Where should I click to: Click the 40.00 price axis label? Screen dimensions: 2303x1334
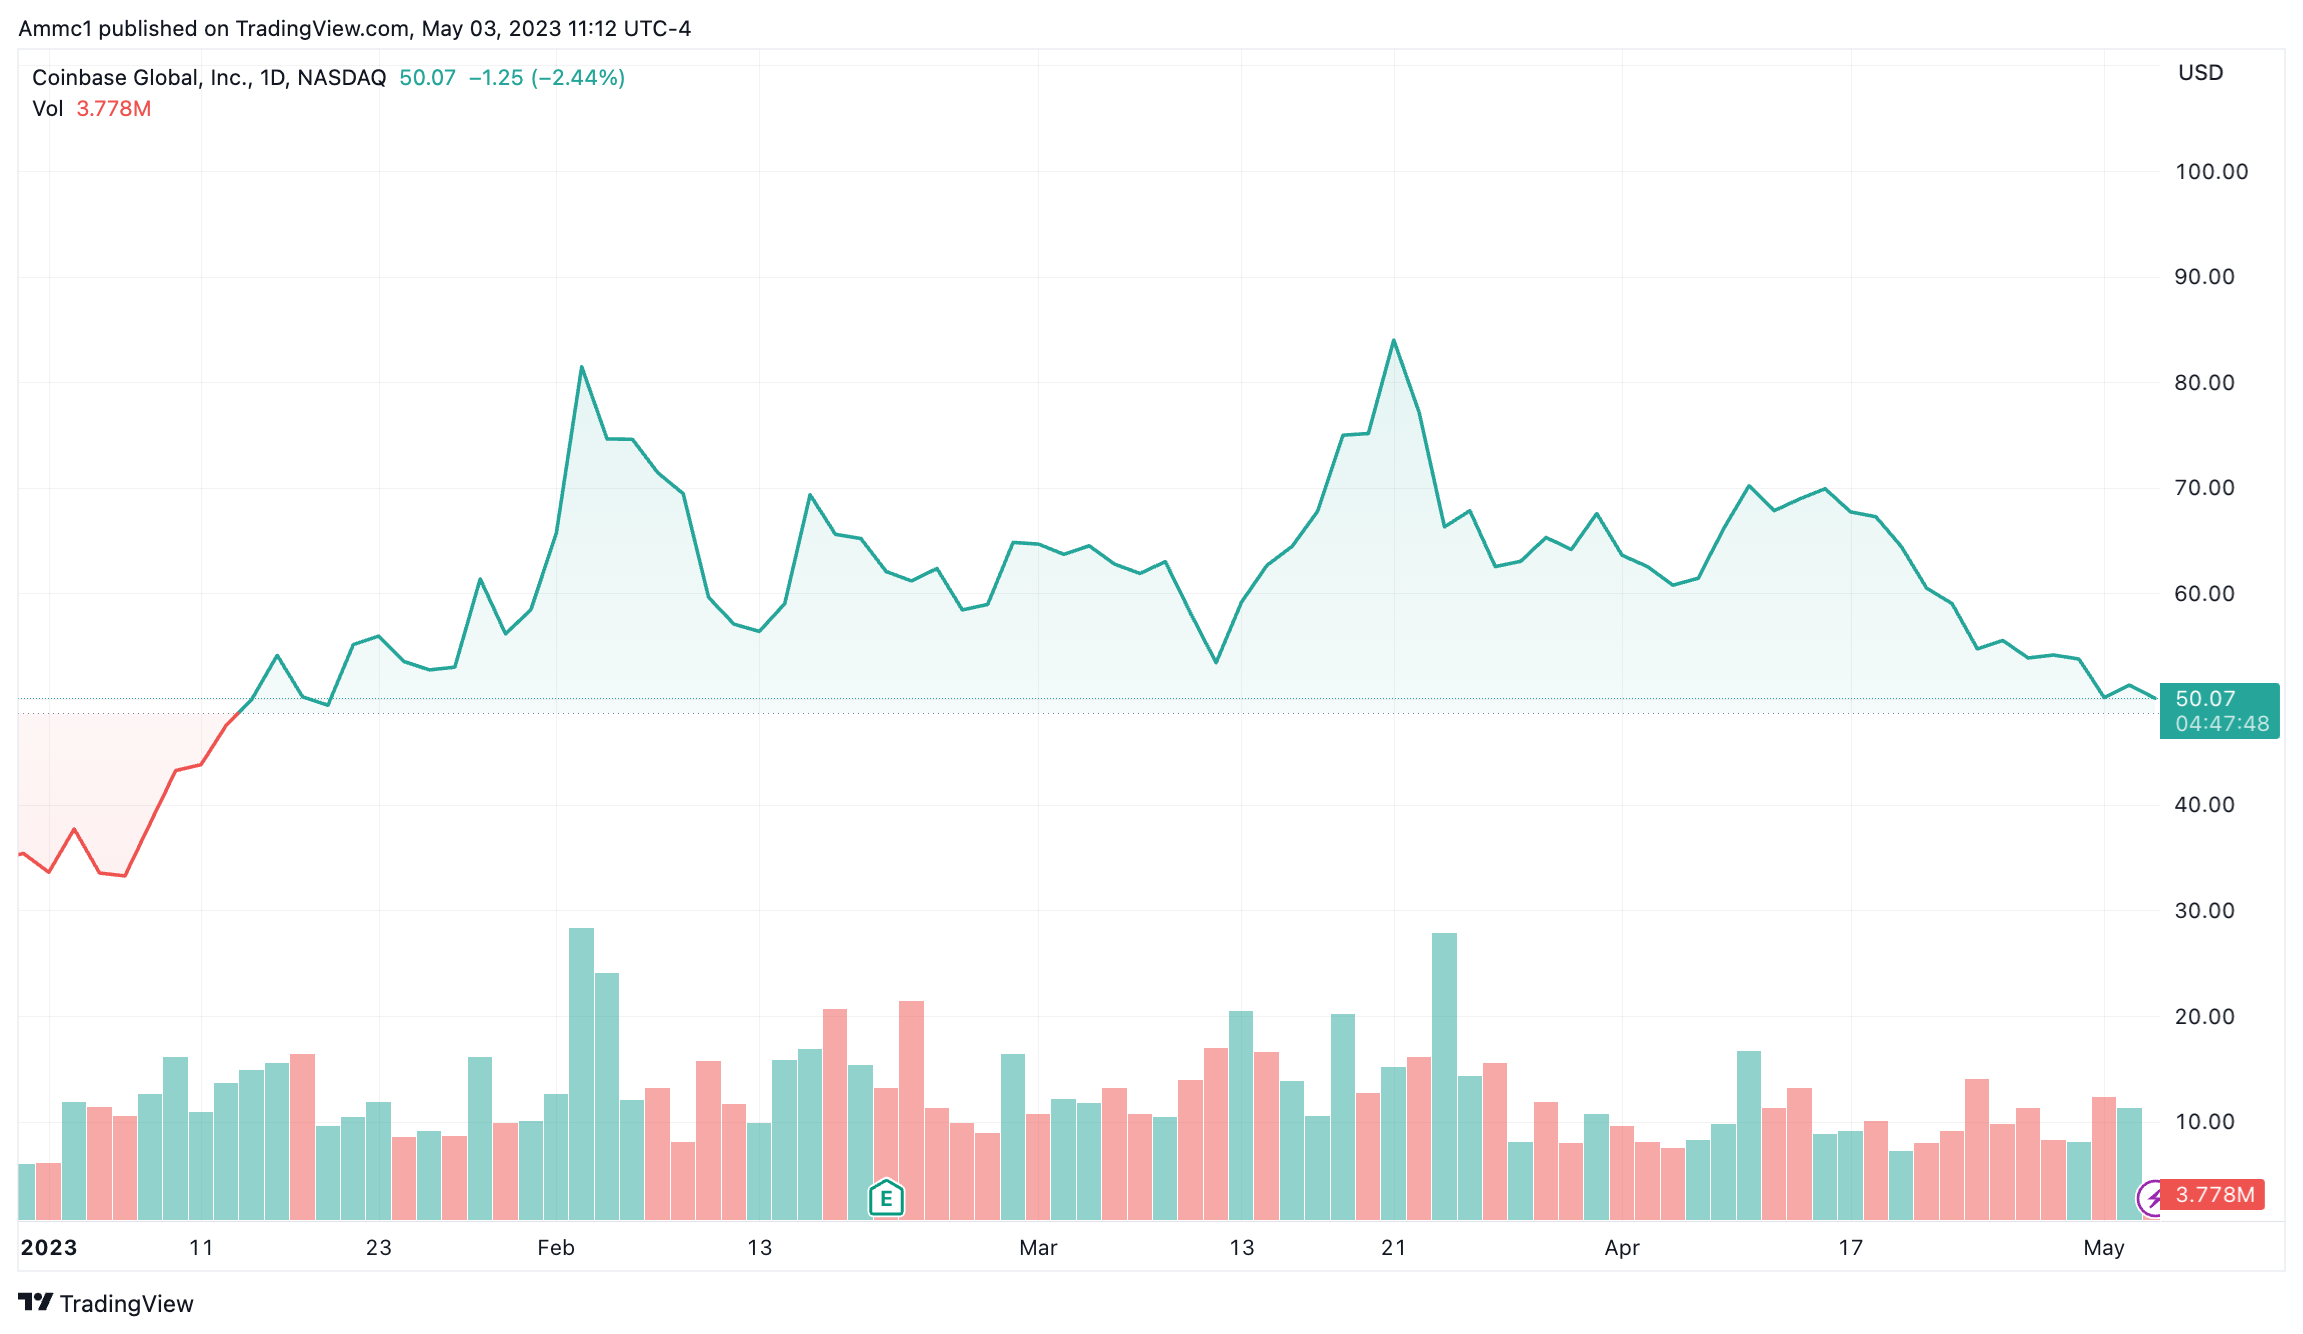pos(2204,805)
